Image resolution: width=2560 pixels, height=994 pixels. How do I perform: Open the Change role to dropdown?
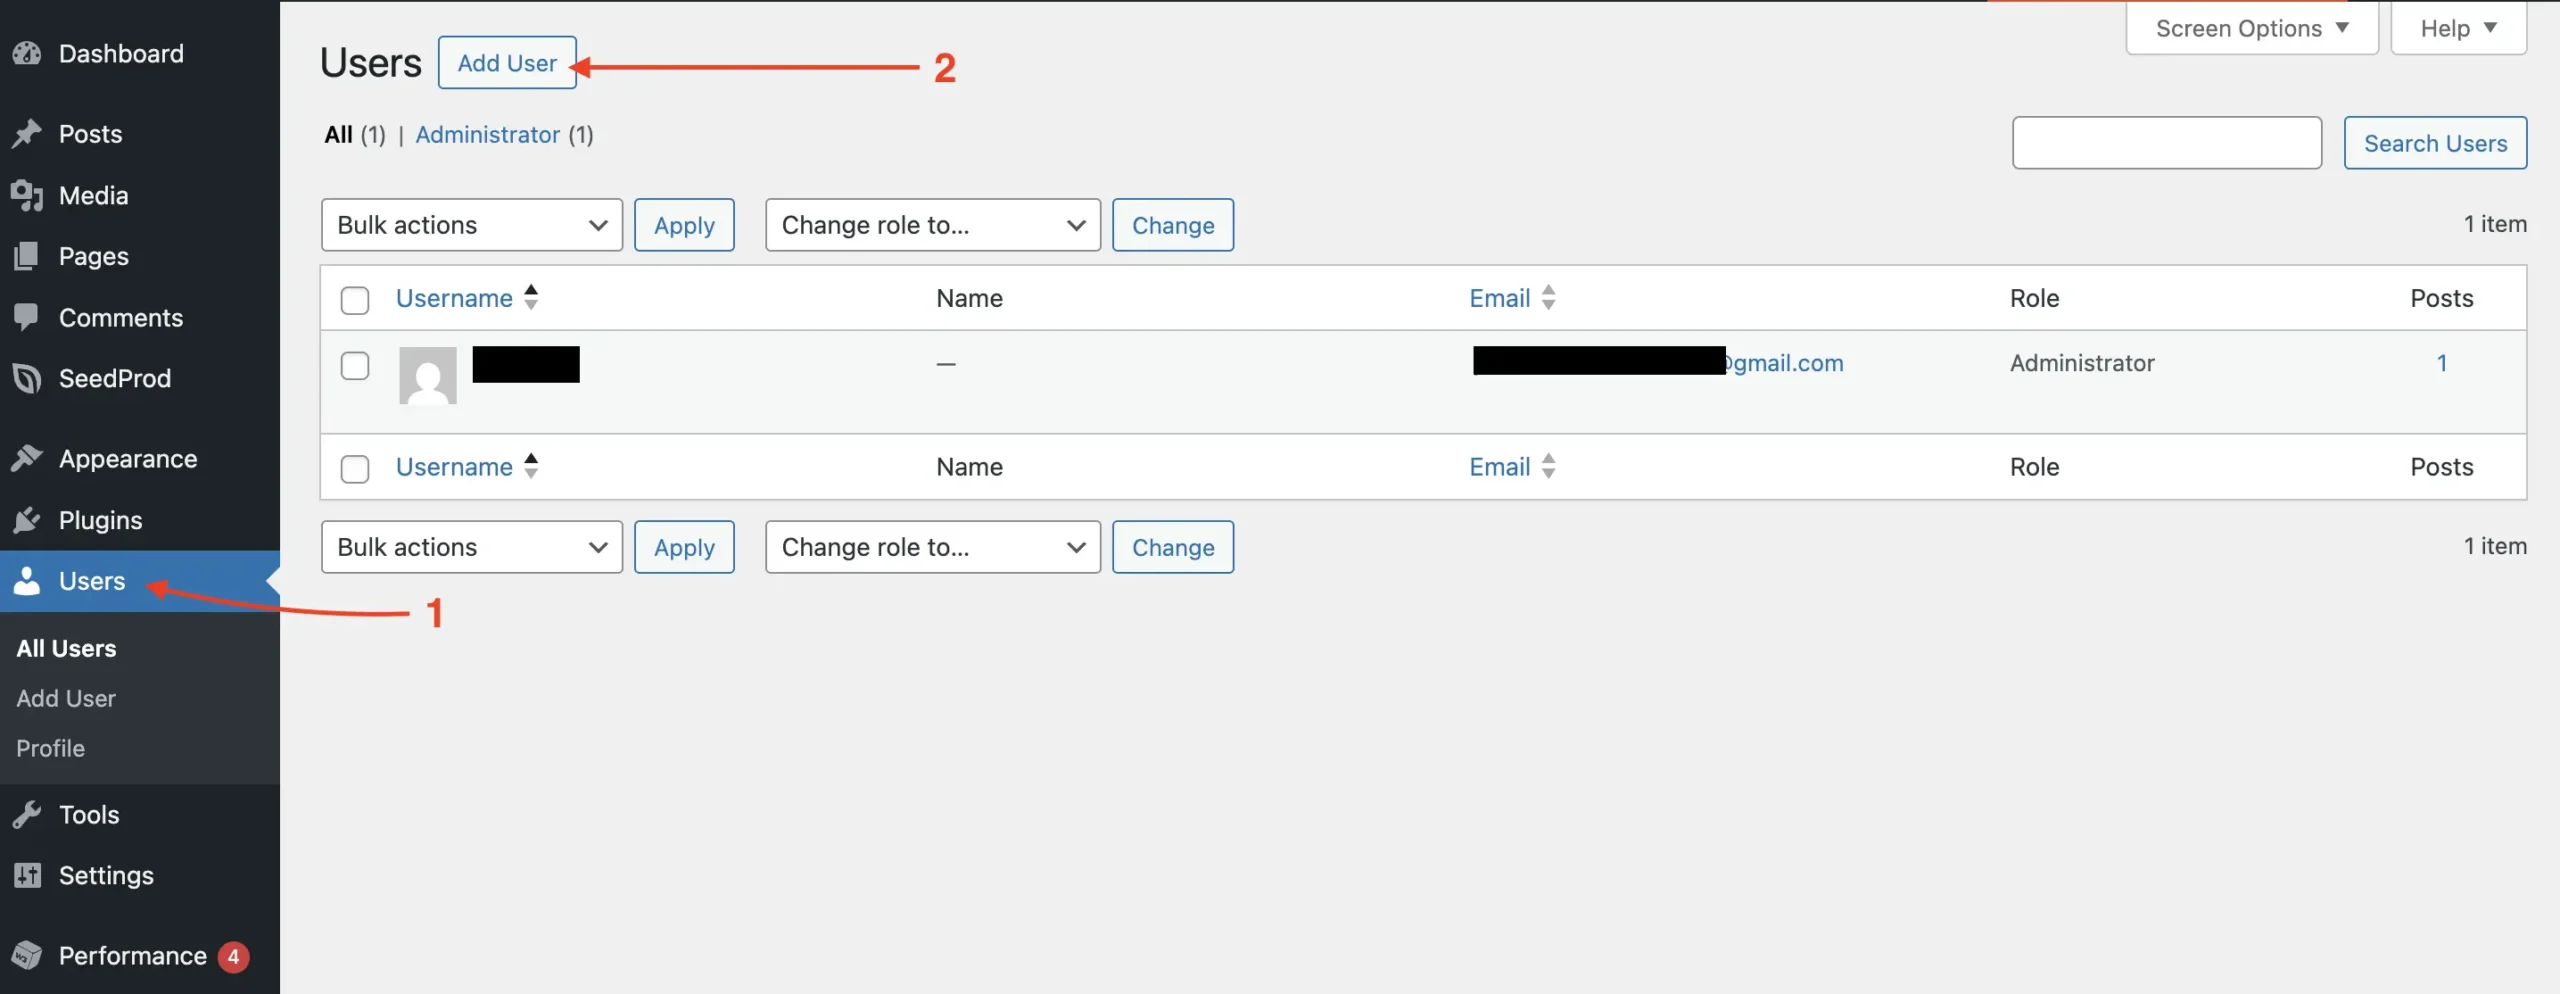931,224
